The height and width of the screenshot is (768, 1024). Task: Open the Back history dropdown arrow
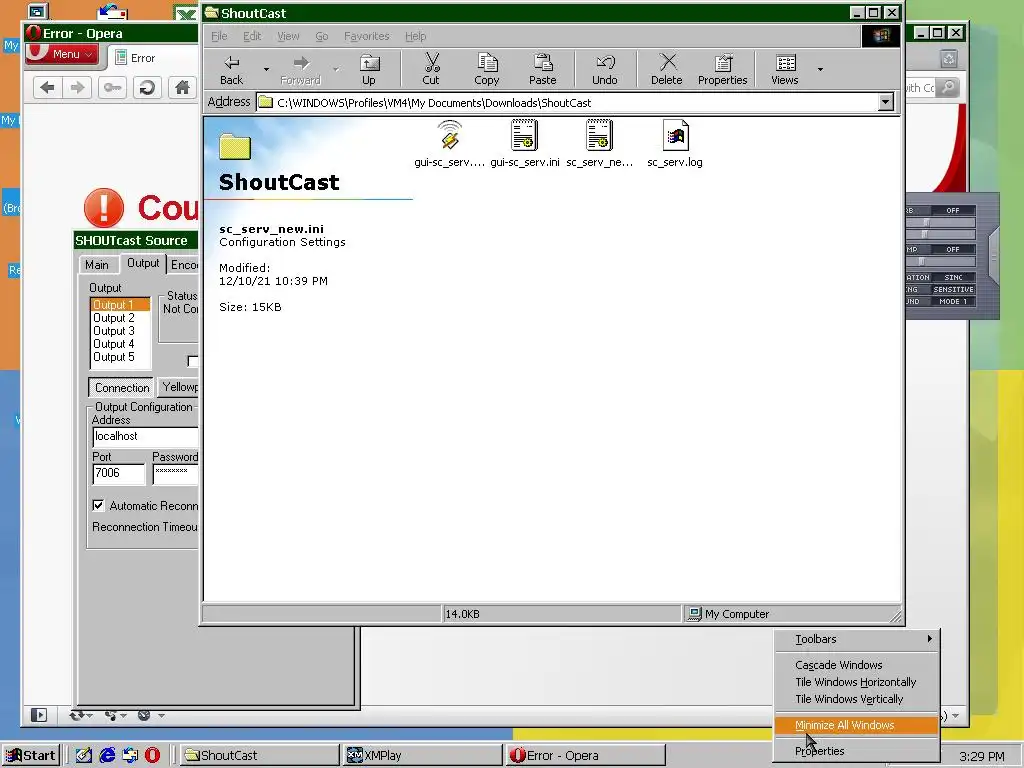(266, 69)
